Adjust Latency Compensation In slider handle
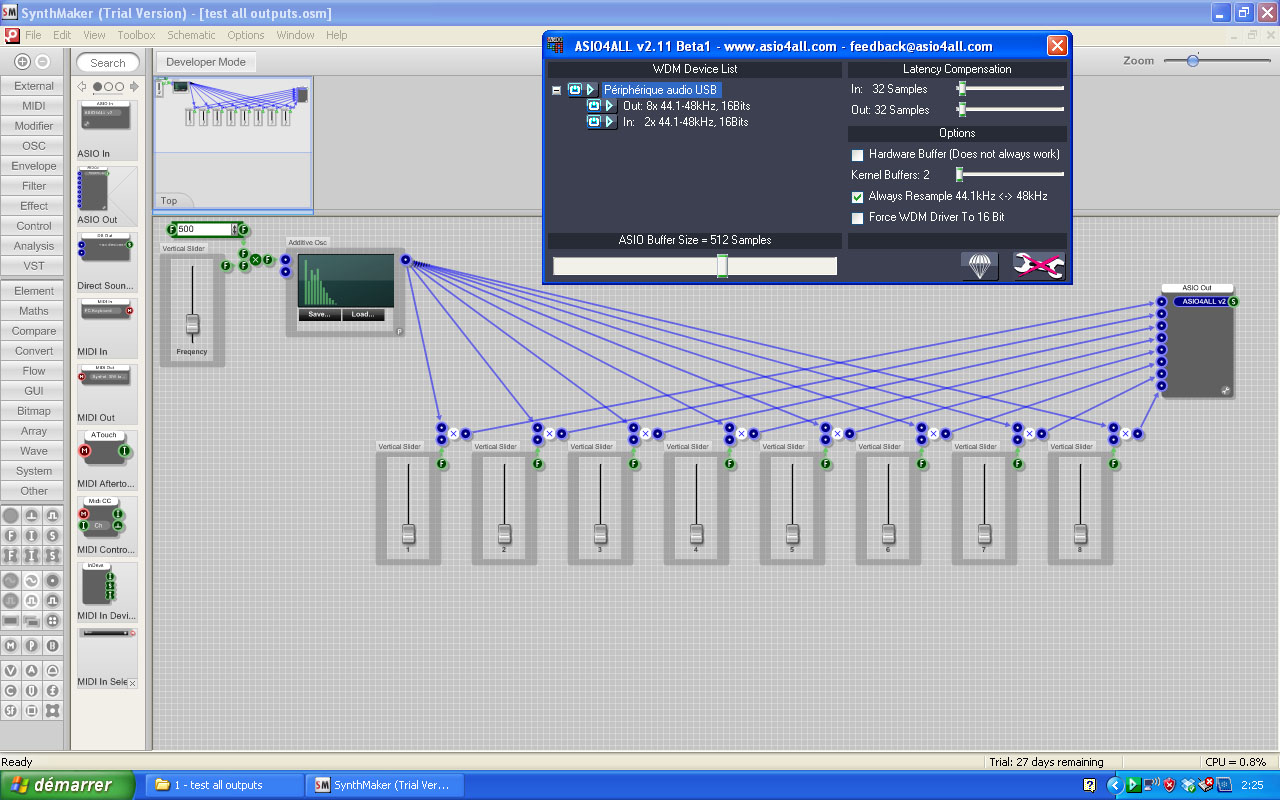The width and height of the screenshot is (1280, 800). click(x=961, y=89)
